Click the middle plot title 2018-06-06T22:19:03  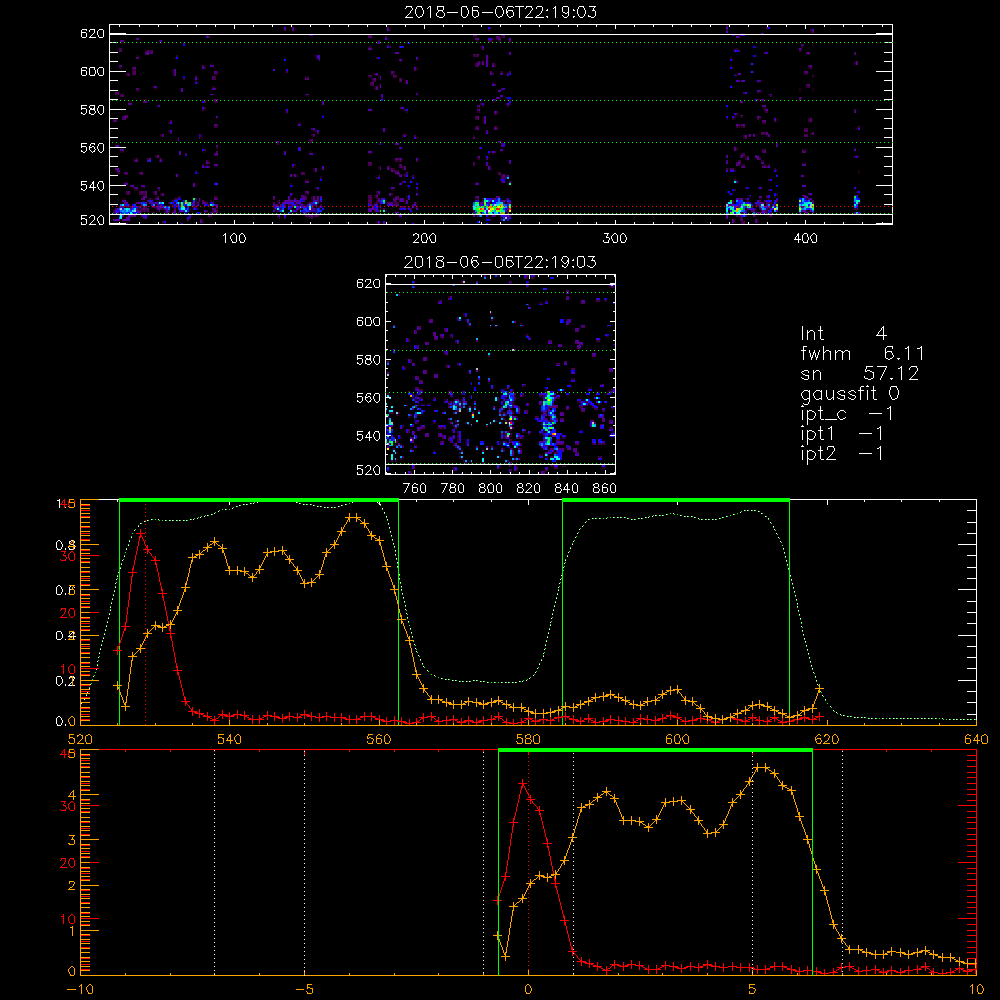(x=500, y=262)
